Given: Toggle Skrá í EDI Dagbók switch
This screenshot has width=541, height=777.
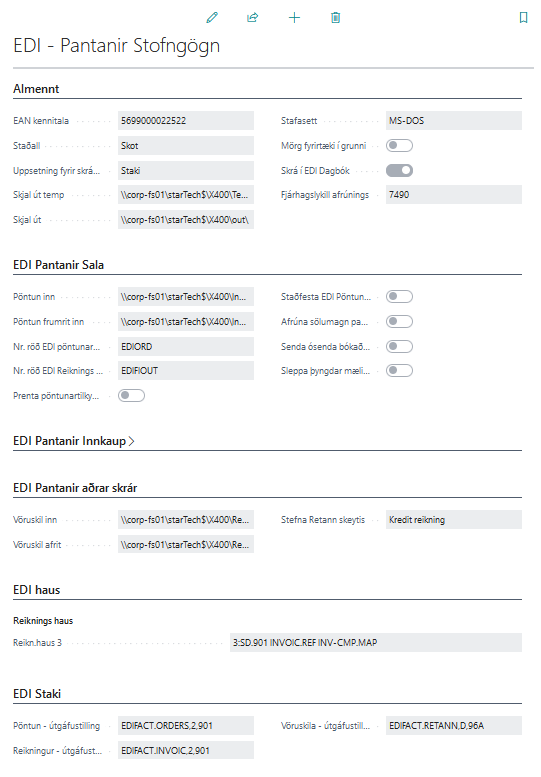Looking at the screenshot, I should (399, 170).
